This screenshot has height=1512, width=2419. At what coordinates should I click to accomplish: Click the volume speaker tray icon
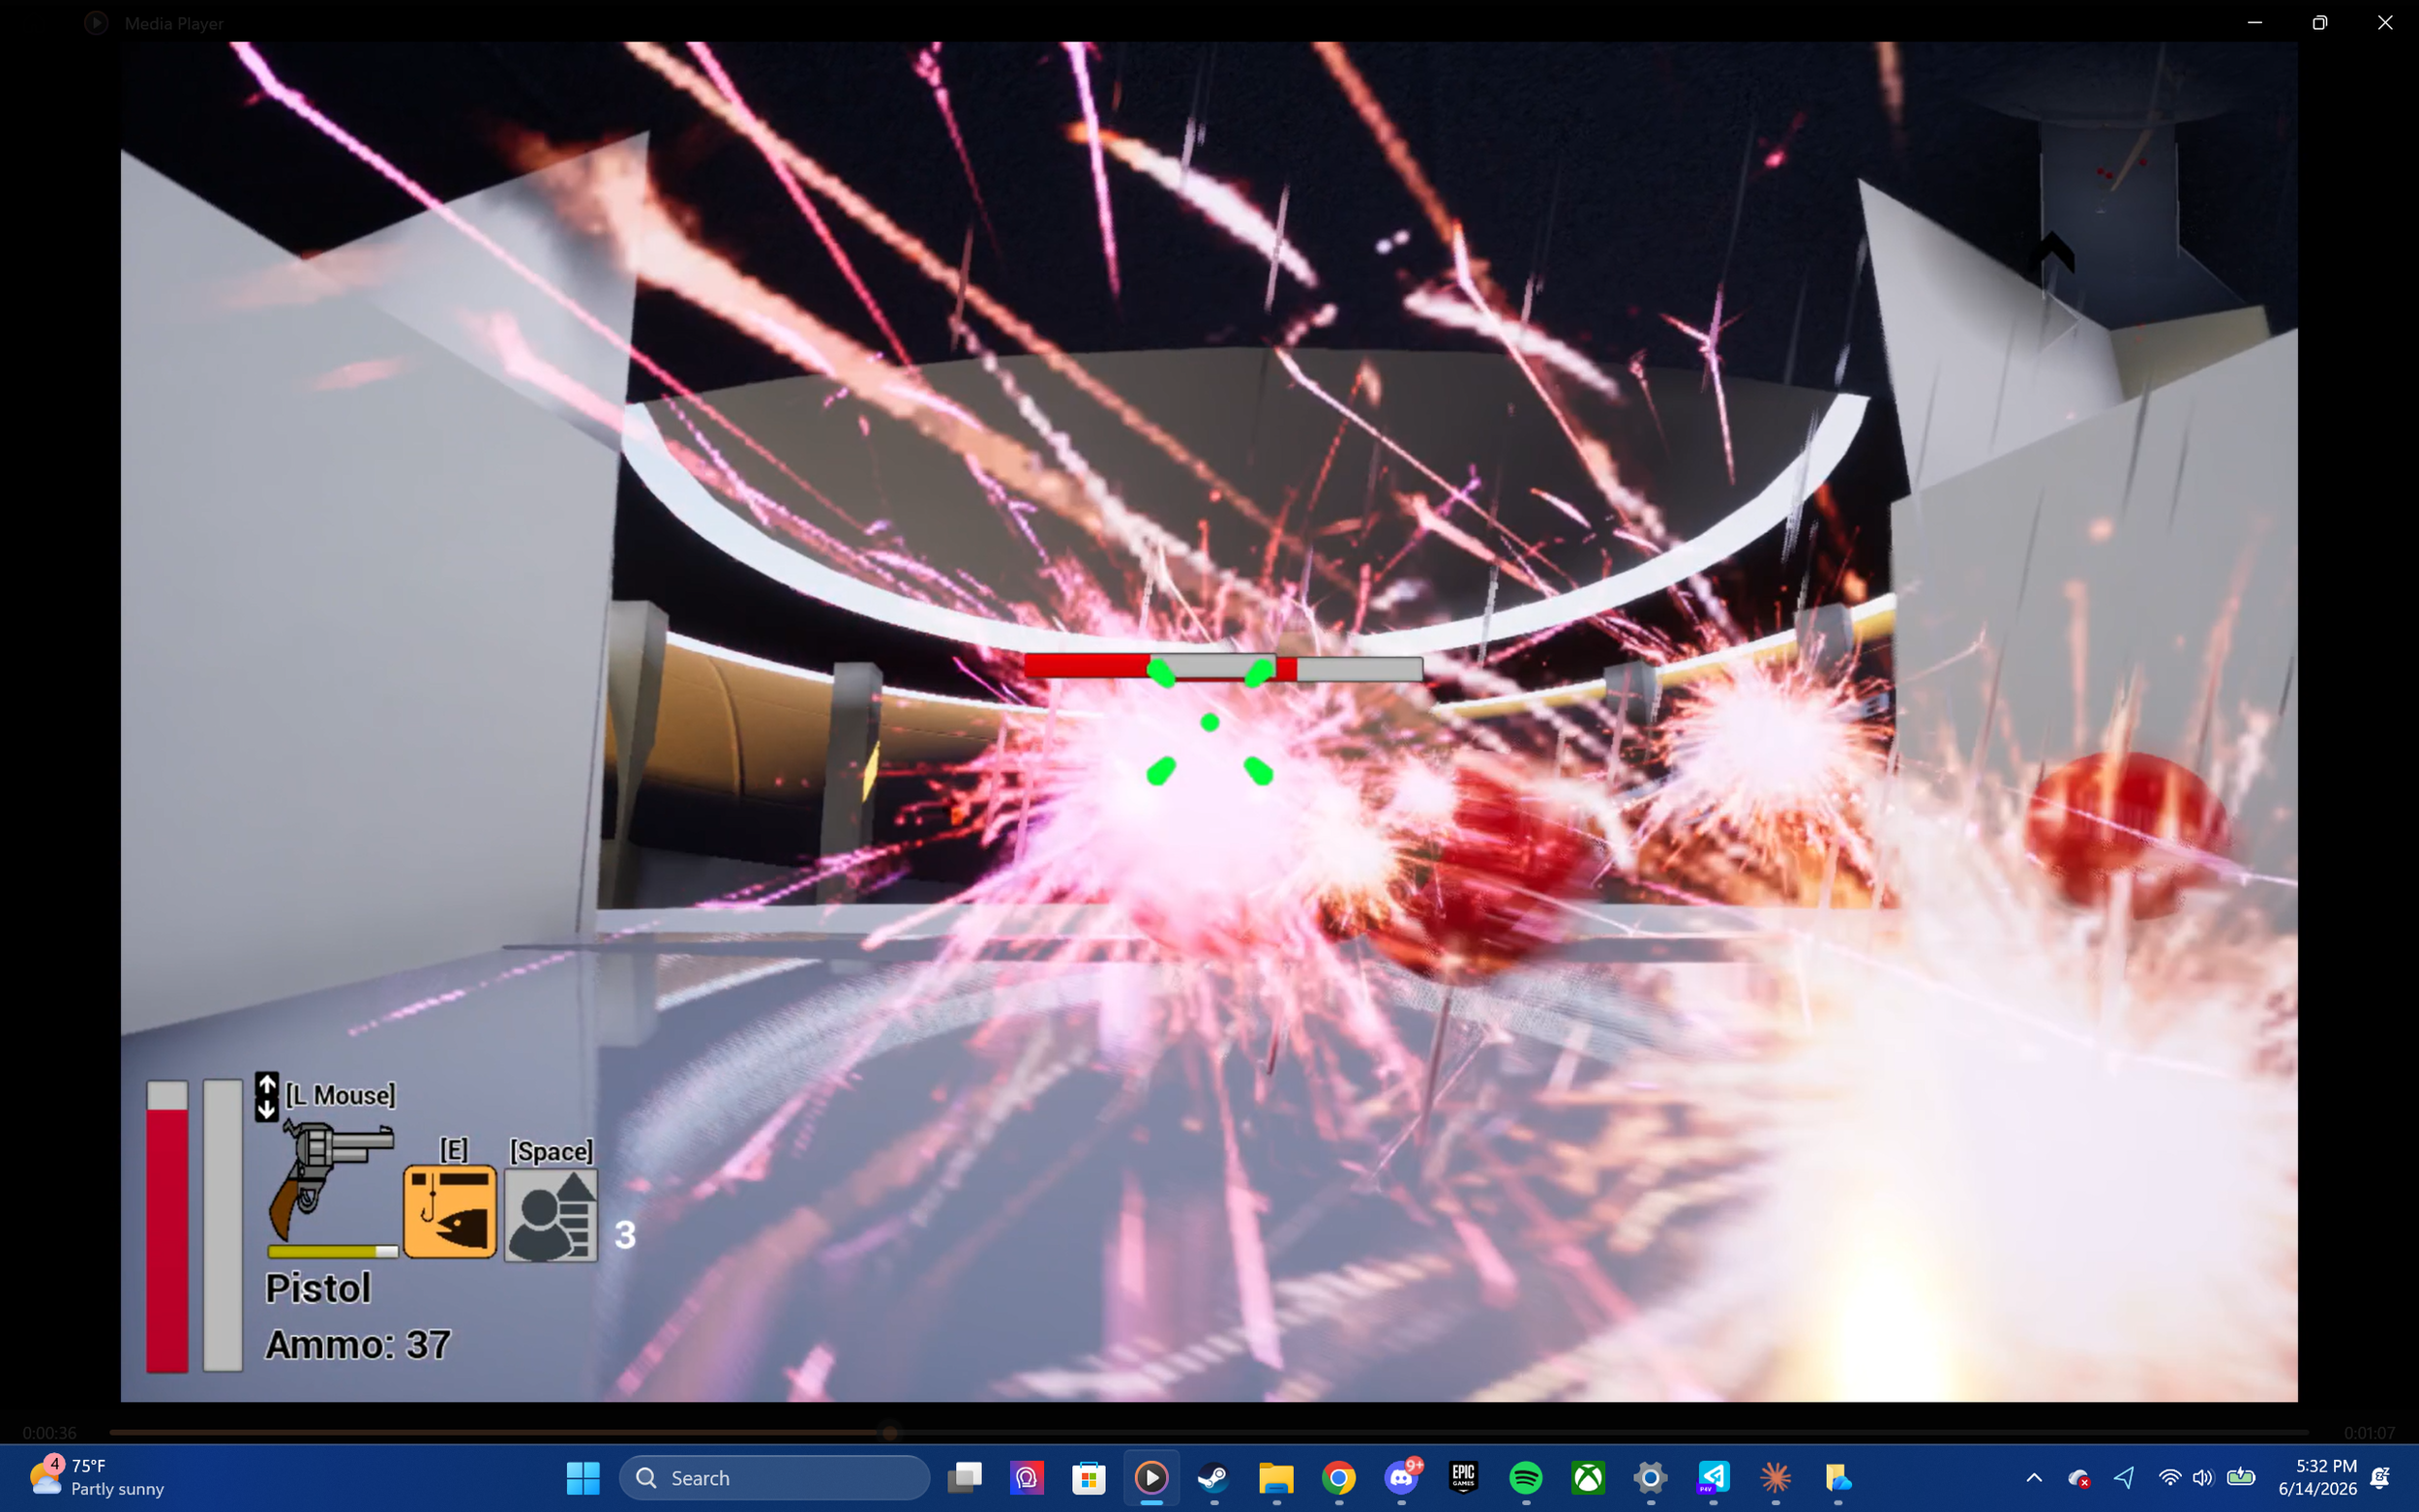pyautogui.click(x=2203, y=1477)
